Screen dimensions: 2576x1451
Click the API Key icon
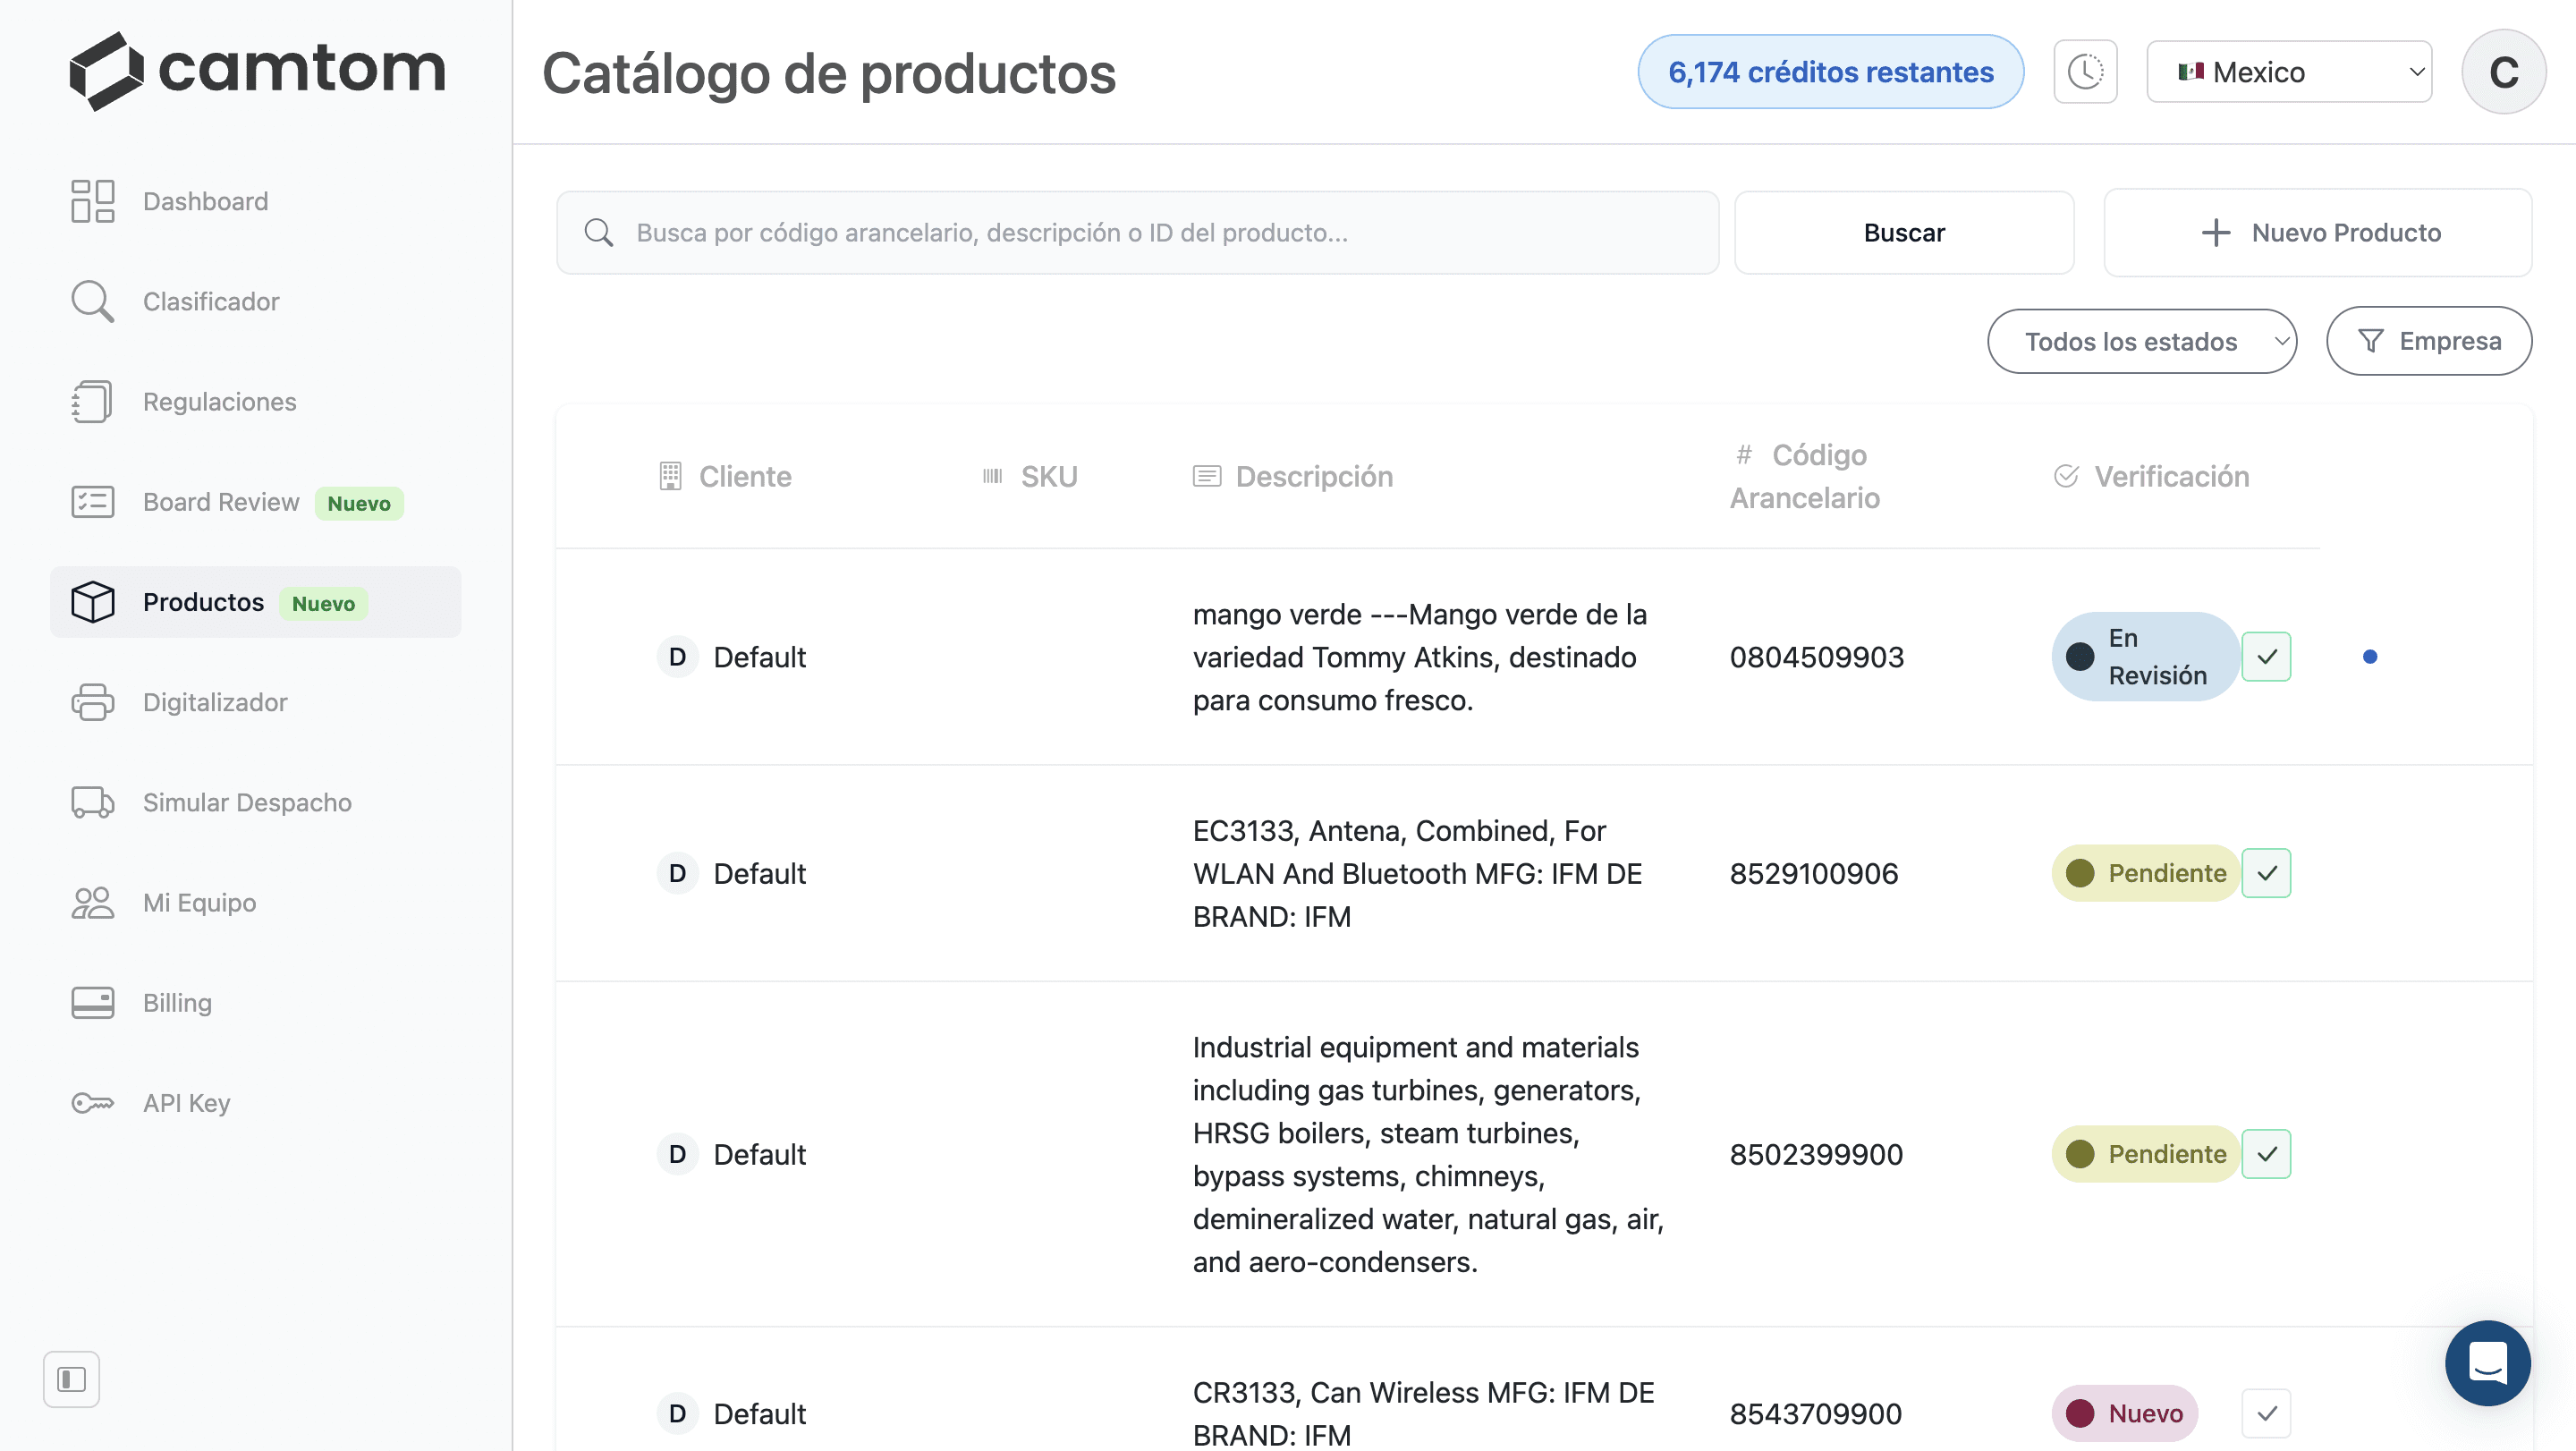pos(92,1103)
